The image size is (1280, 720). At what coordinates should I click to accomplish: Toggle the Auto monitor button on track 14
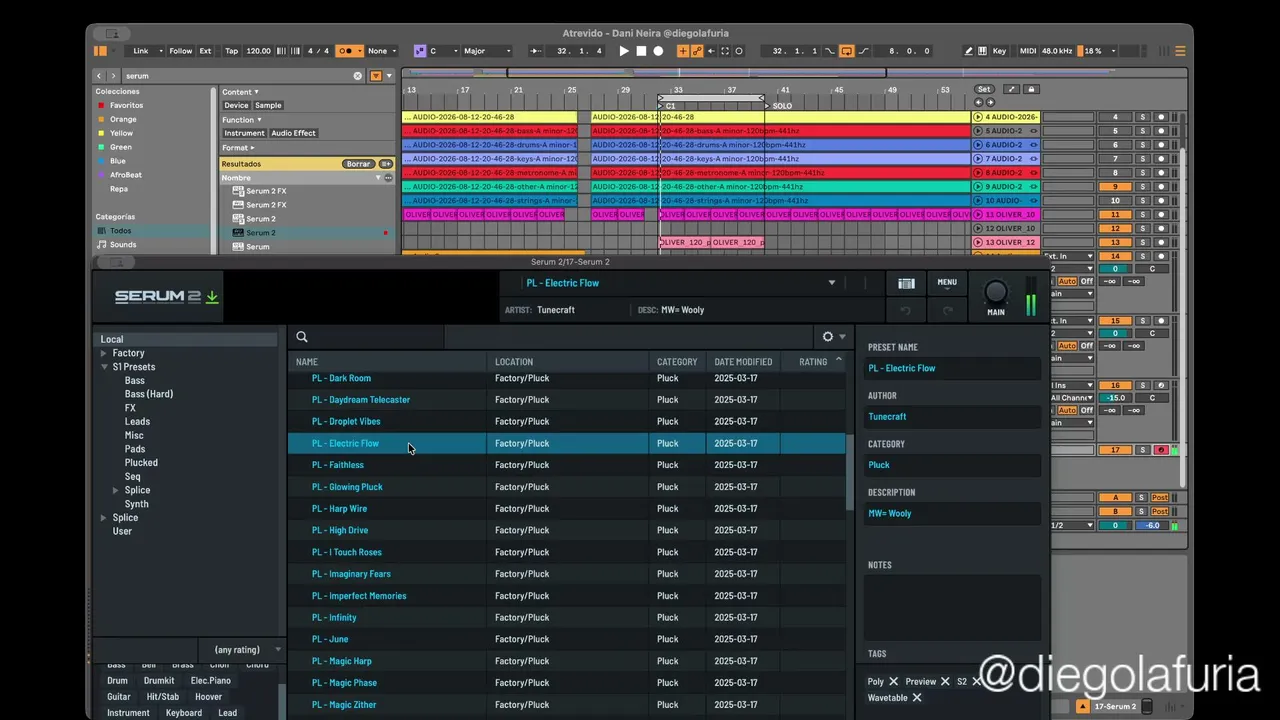tap(1067, 281)
